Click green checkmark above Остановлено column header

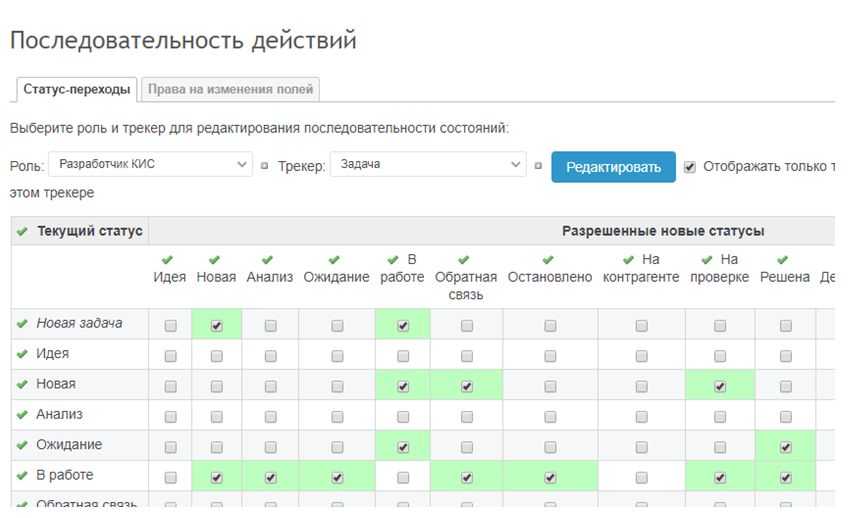(549, 260)
